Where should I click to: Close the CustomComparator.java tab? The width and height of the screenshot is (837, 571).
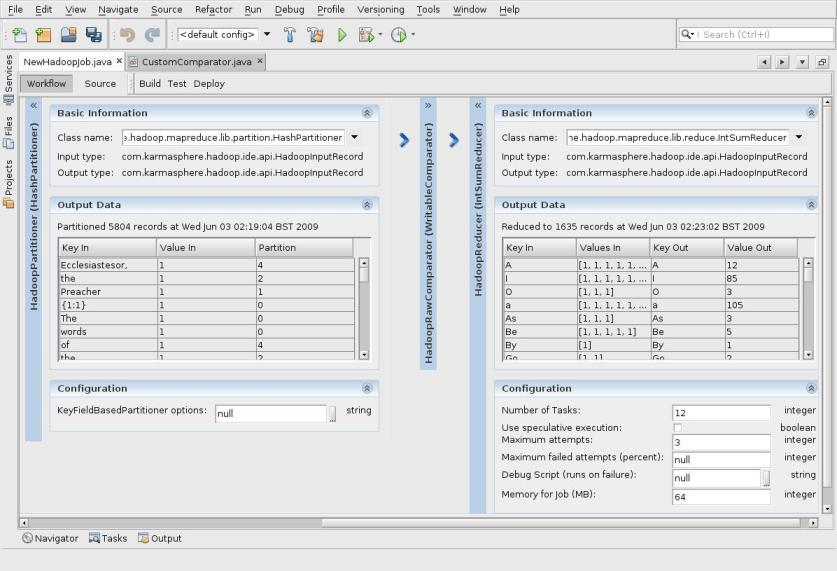[260, 61]
